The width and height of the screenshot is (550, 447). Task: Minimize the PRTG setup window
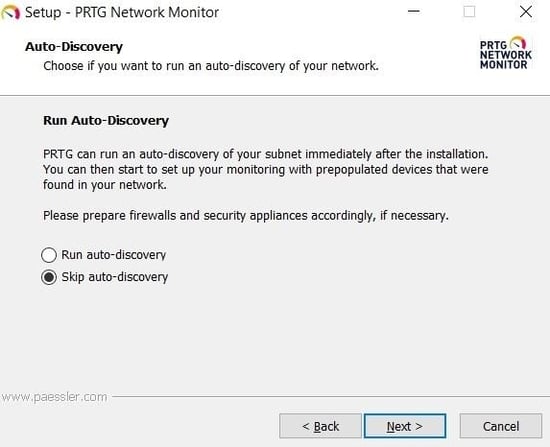click(x=414, y=12)
